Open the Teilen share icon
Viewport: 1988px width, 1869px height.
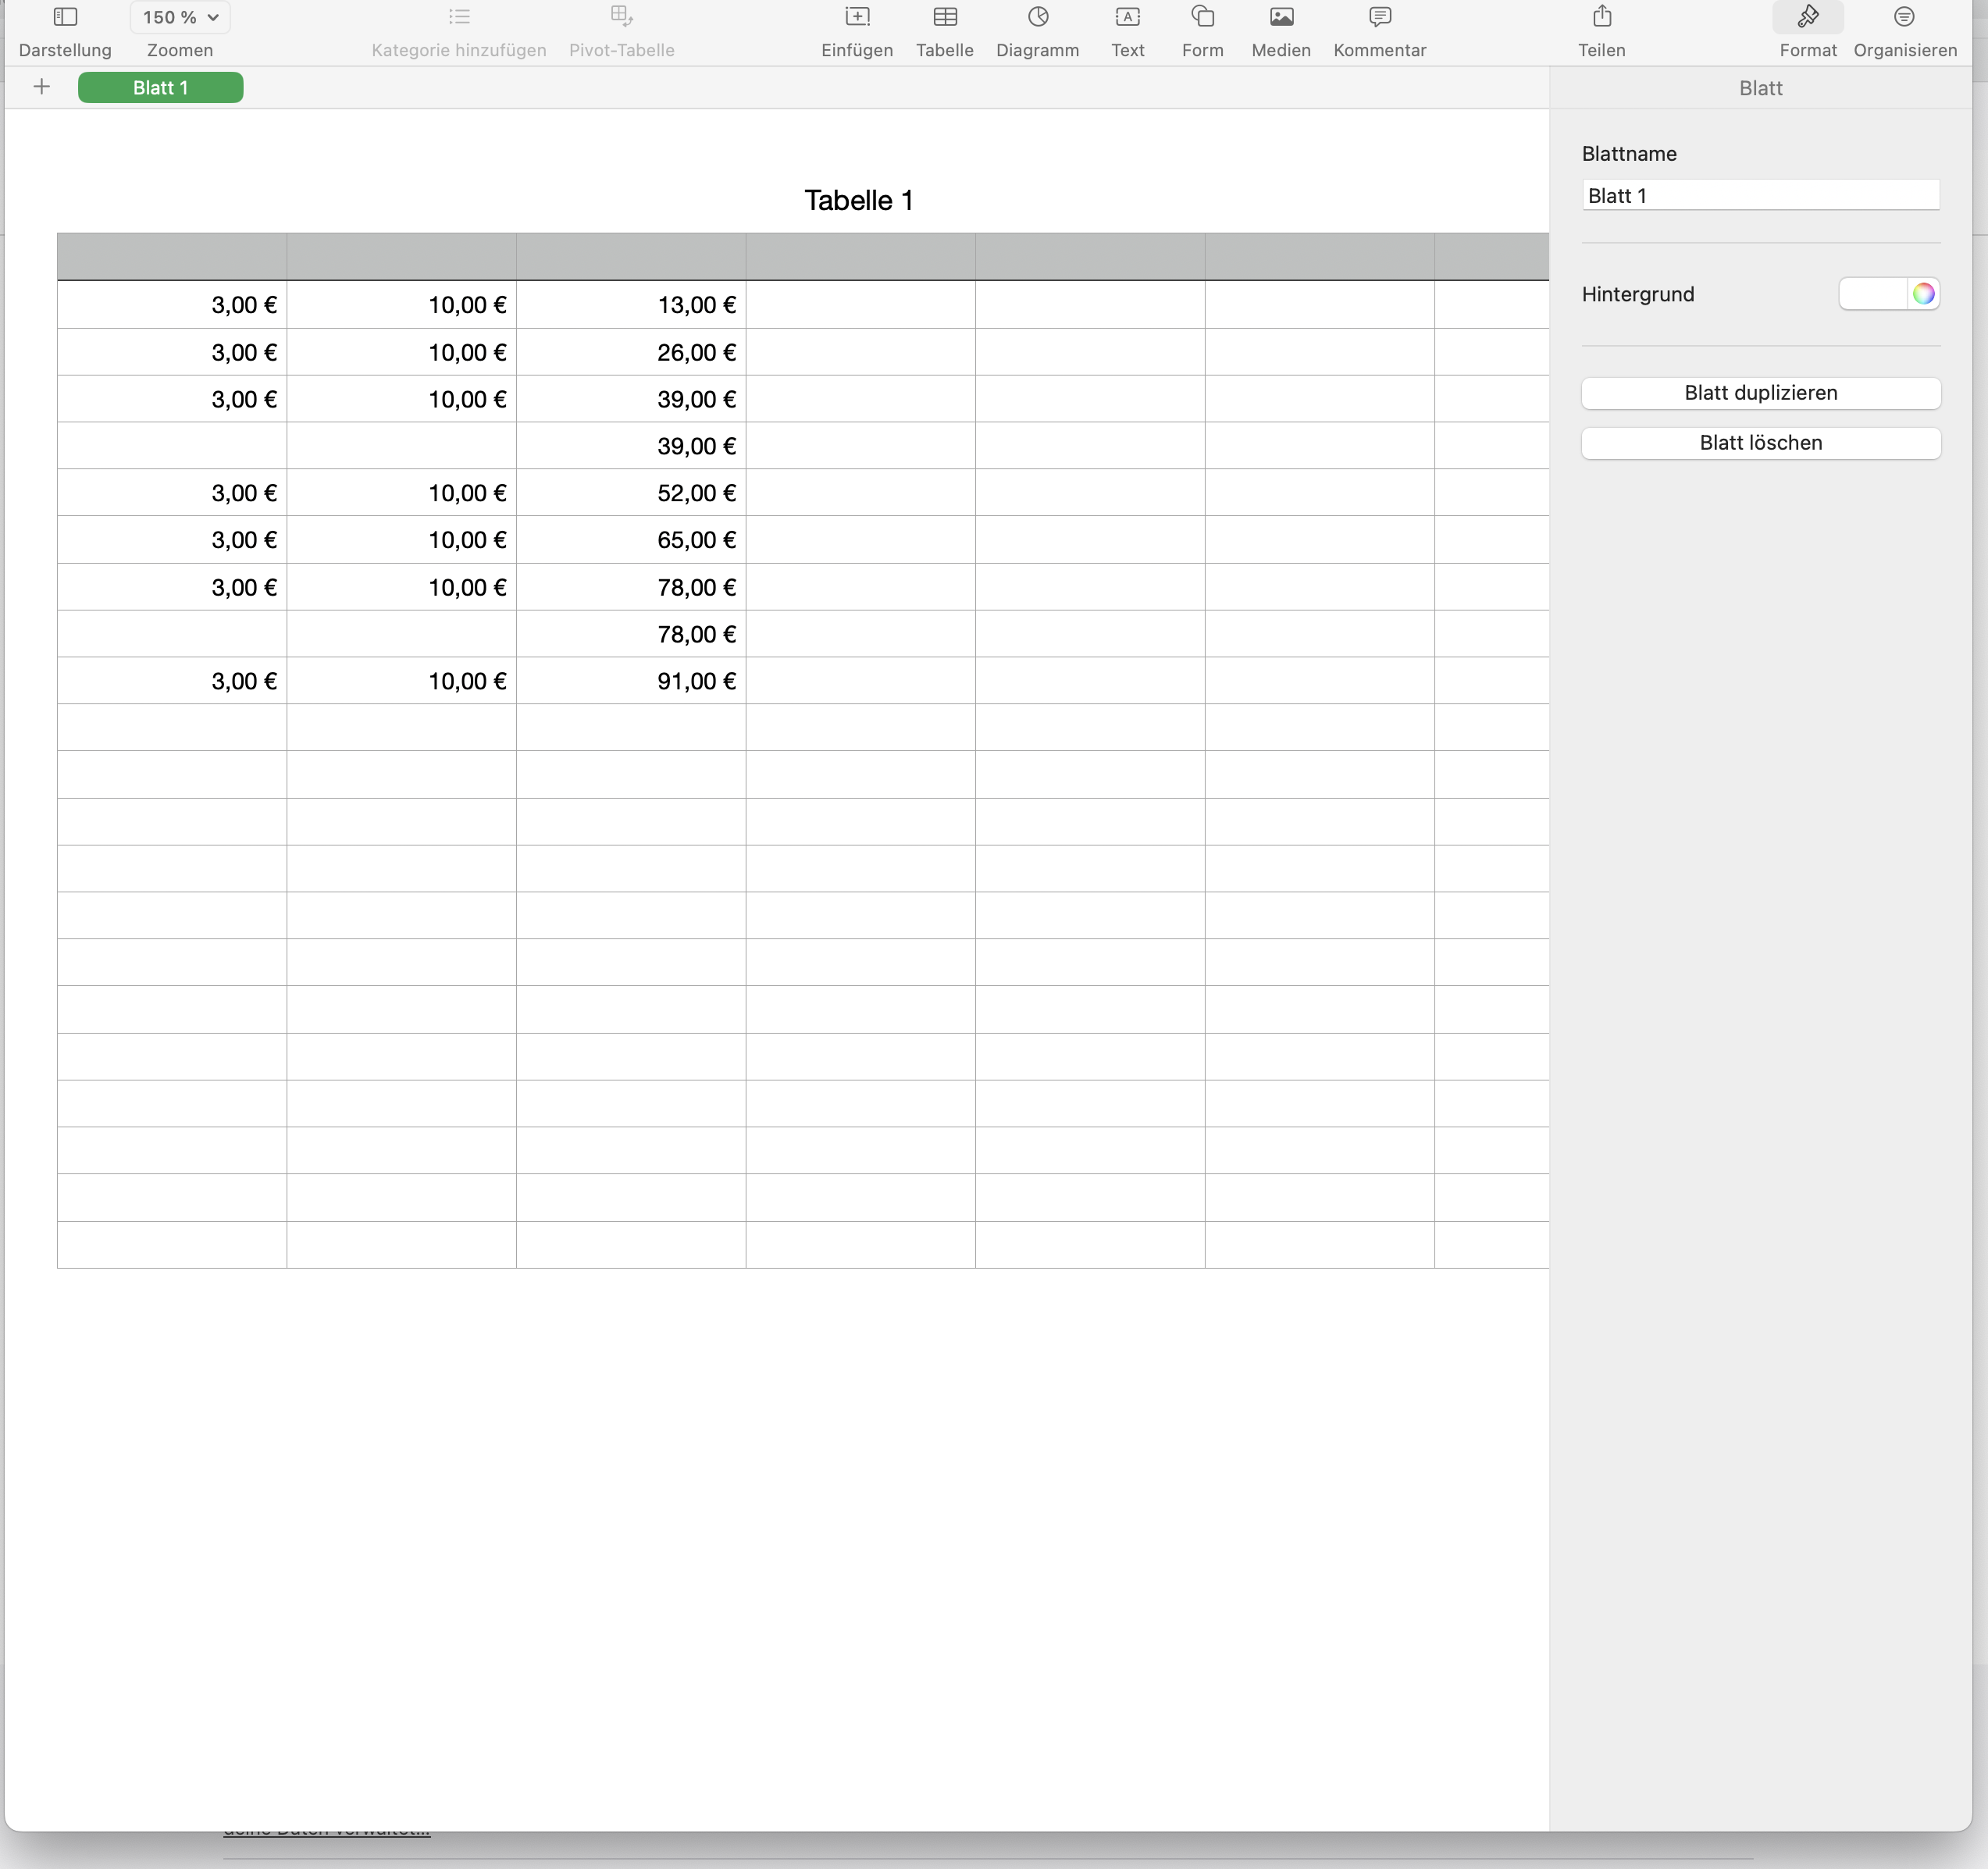1601,17
